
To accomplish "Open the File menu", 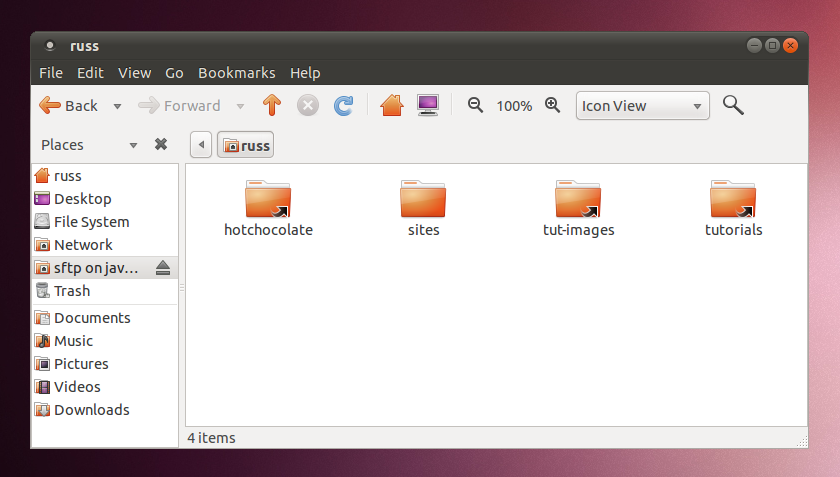I will tap(51, 73).
